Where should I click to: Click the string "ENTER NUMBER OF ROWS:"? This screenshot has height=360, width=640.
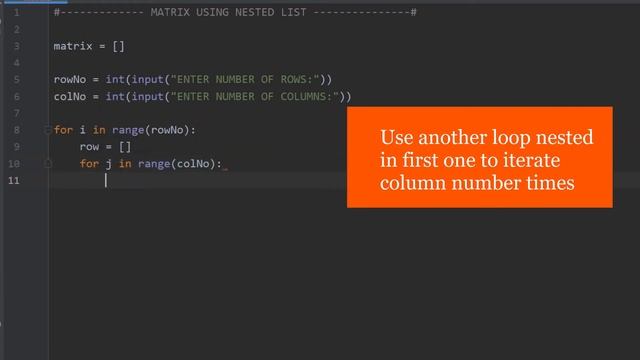point(244,79)
